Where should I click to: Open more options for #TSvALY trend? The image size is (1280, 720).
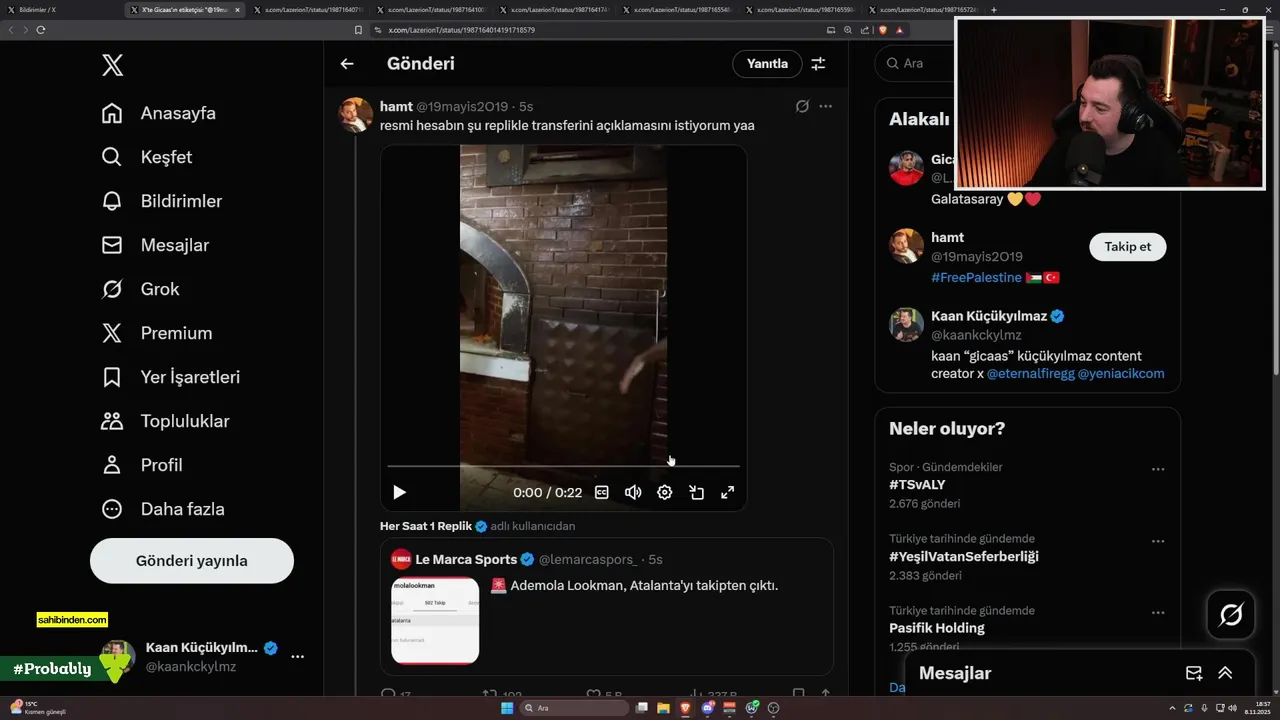(1158, 469)
